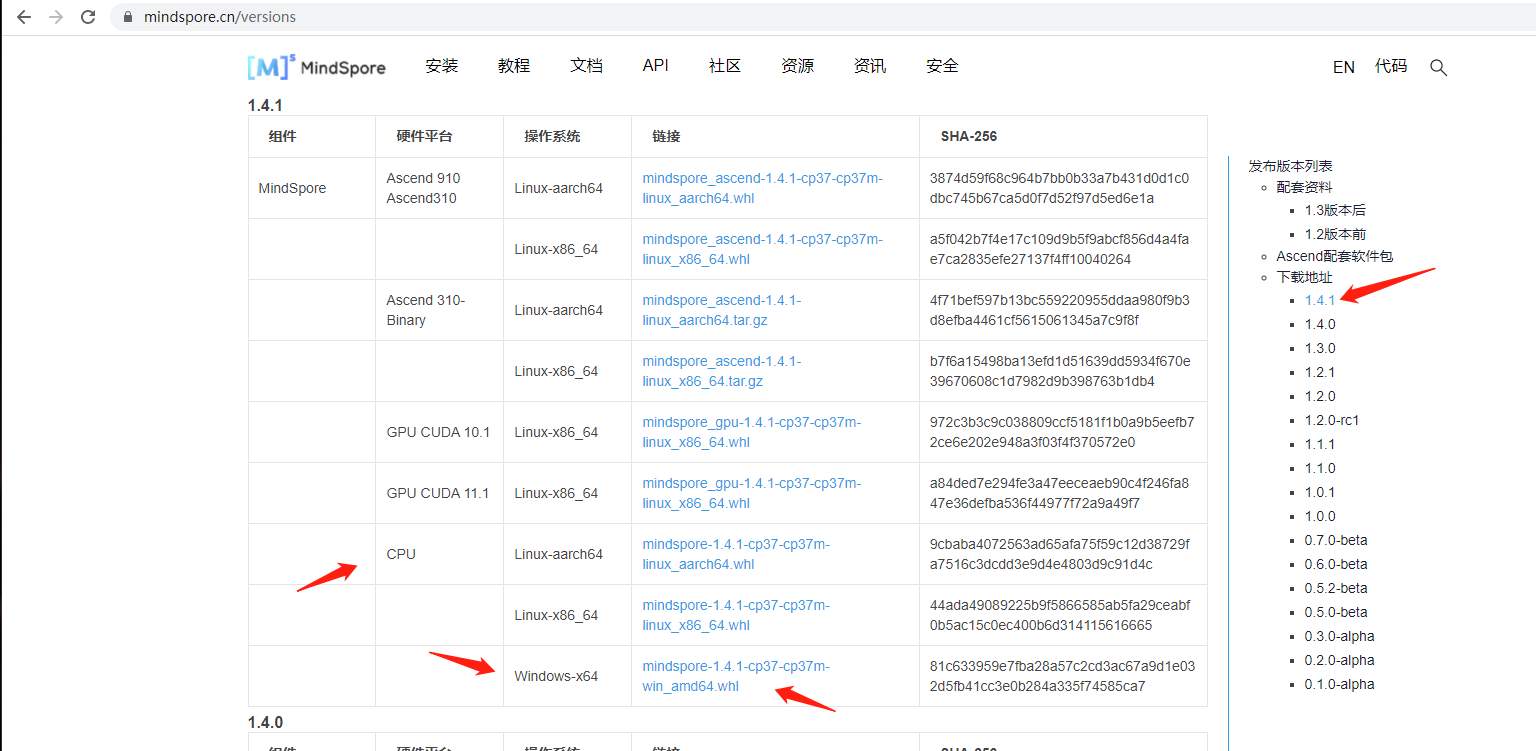Select version 0.6.0-beta in sidebar list
This screenshot has width=1536, height=751.
click(x=1336, y=564)
